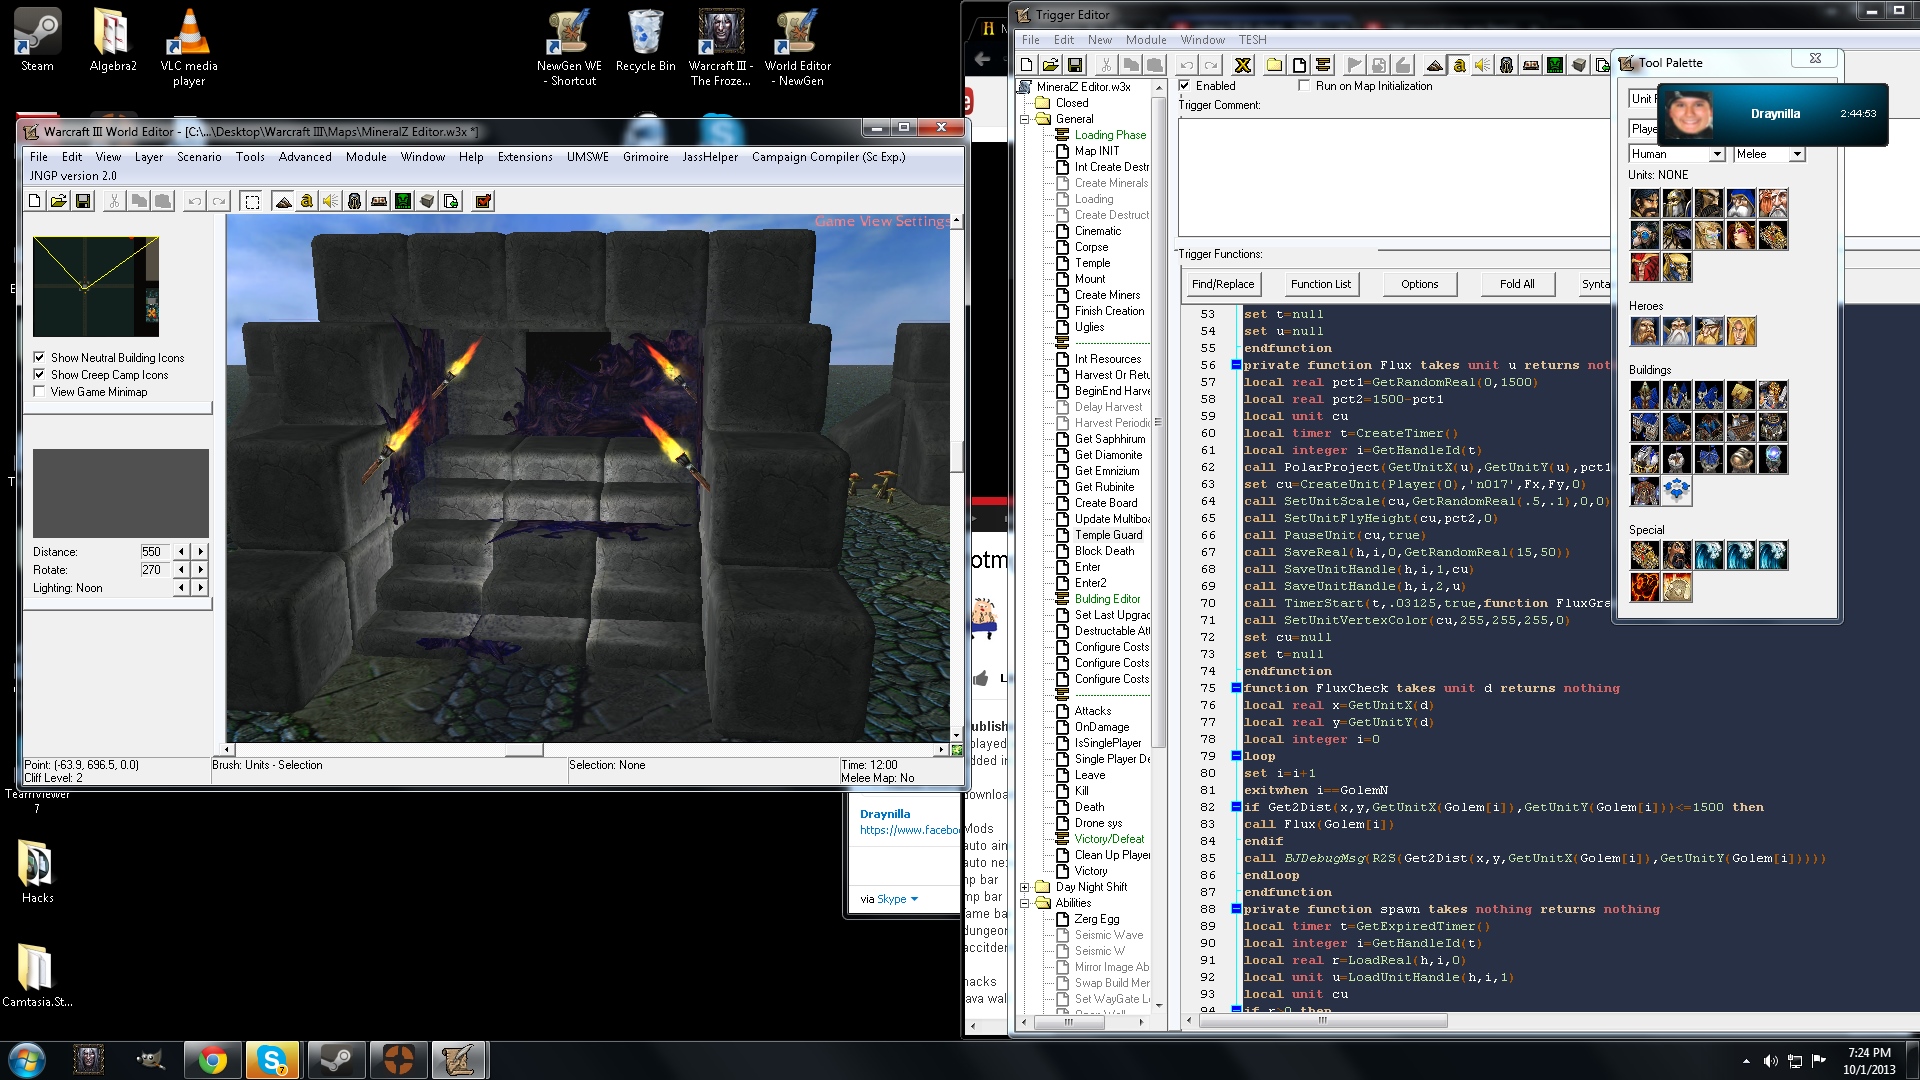Screen dimensions: 1920x1080
Task: Click Open map folder icon in World Editor
Action: point(59,201)
